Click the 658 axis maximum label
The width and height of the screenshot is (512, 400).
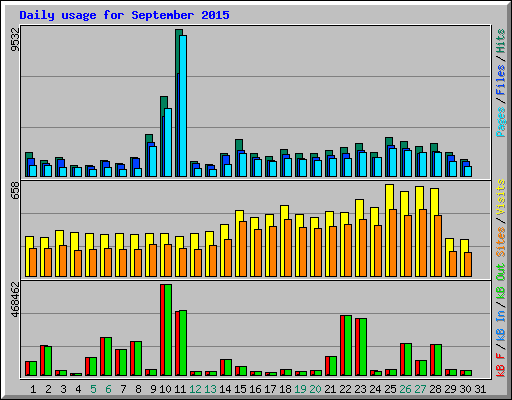tap(15, 191)
